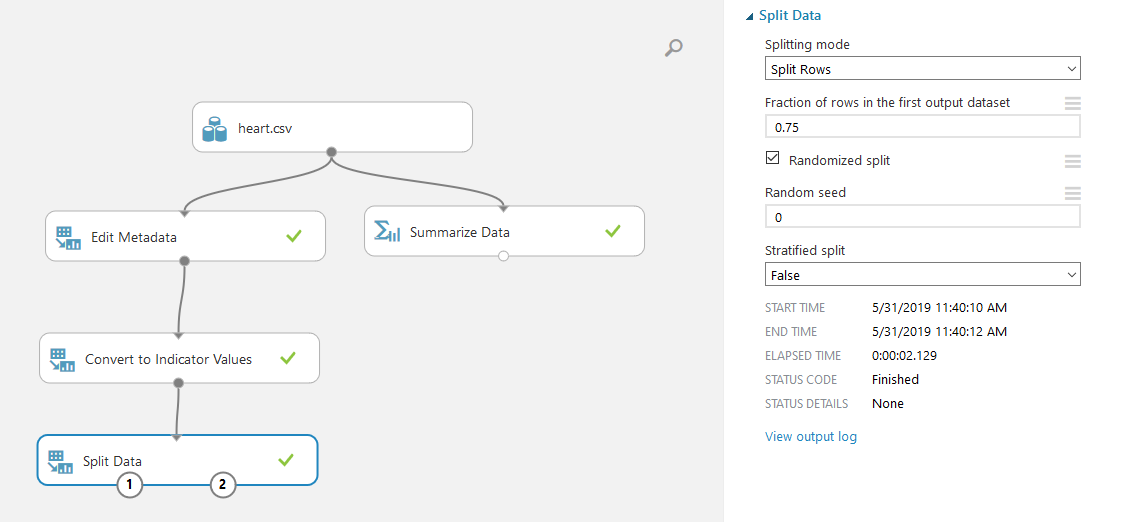Click STATUS DETAILS value None
The width and height of the screenshot is (1132, 522).
888,404
